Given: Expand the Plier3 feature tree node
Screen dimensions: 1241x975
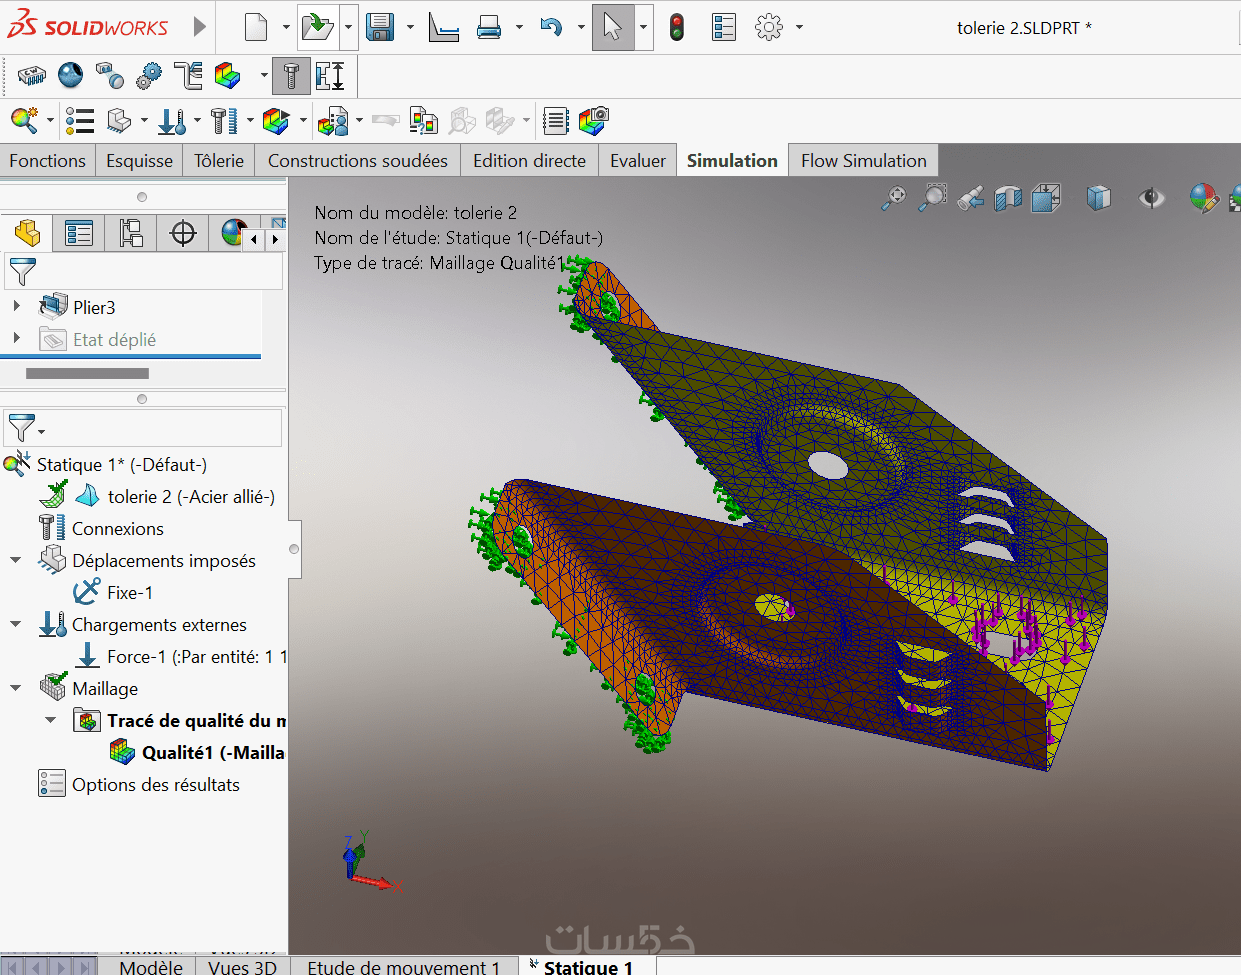Looking at the screenshot, I should (x=16, y=307).
